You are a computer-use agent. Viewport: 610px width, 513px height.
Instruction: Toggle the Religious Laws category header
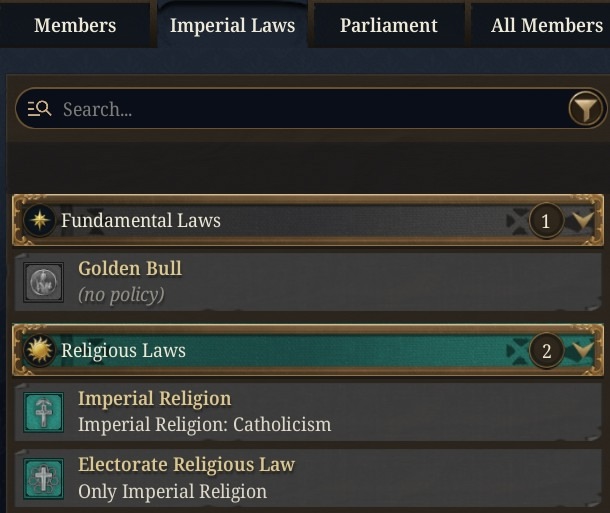(x=308, y=350)
